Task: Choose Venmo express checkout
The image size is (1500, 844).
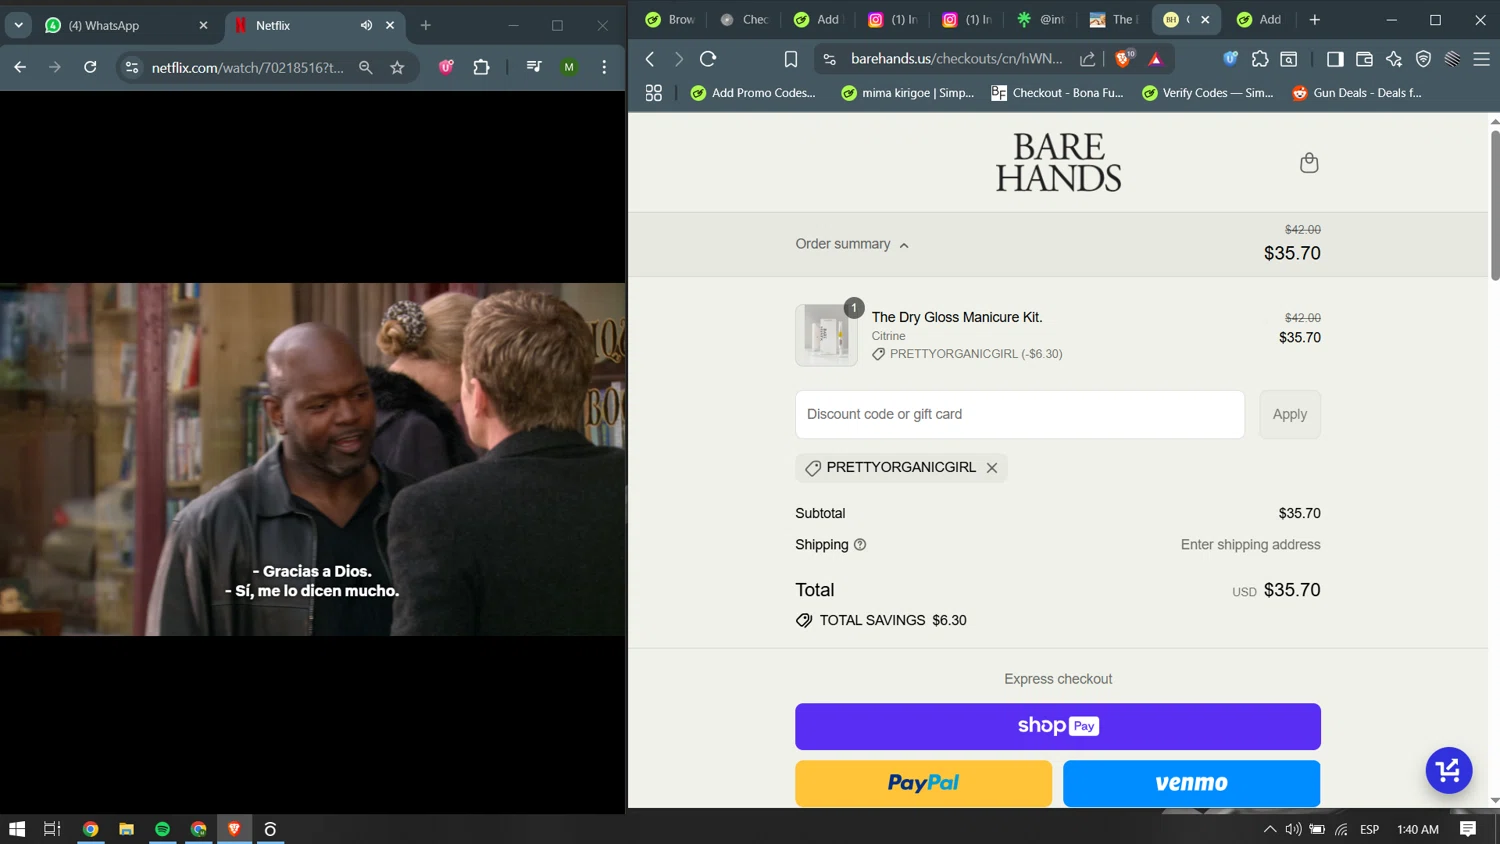Action: [x=1191, y=783]
